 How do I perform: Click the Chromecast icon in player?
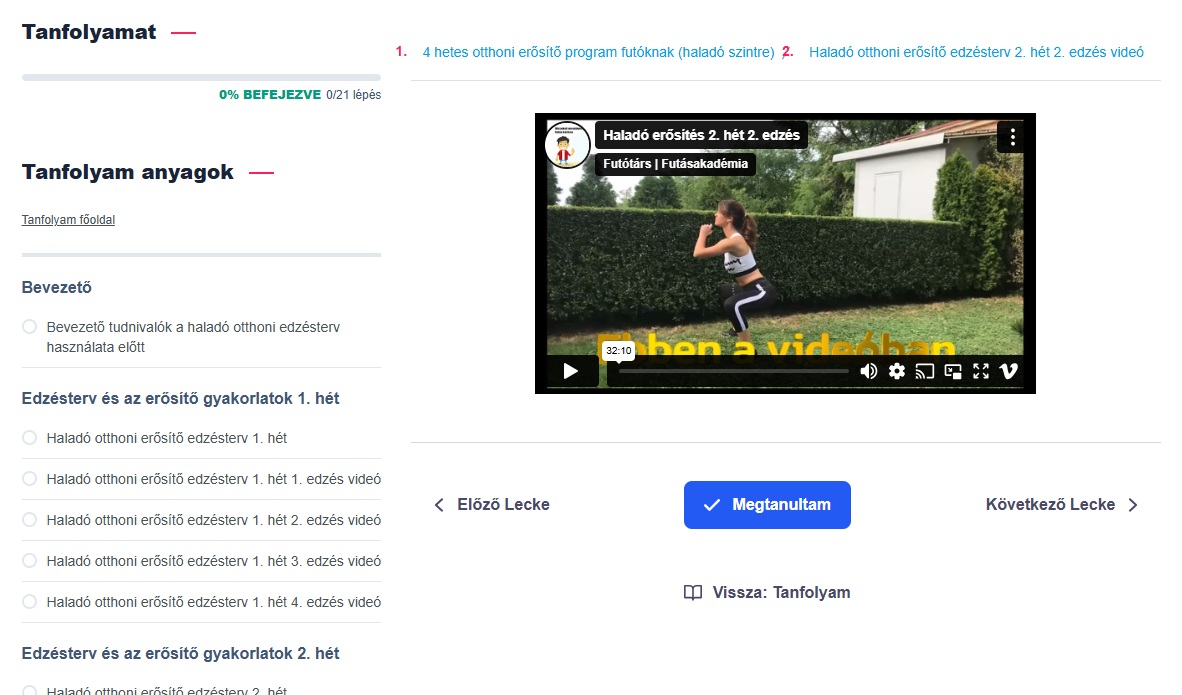point(925,371)
